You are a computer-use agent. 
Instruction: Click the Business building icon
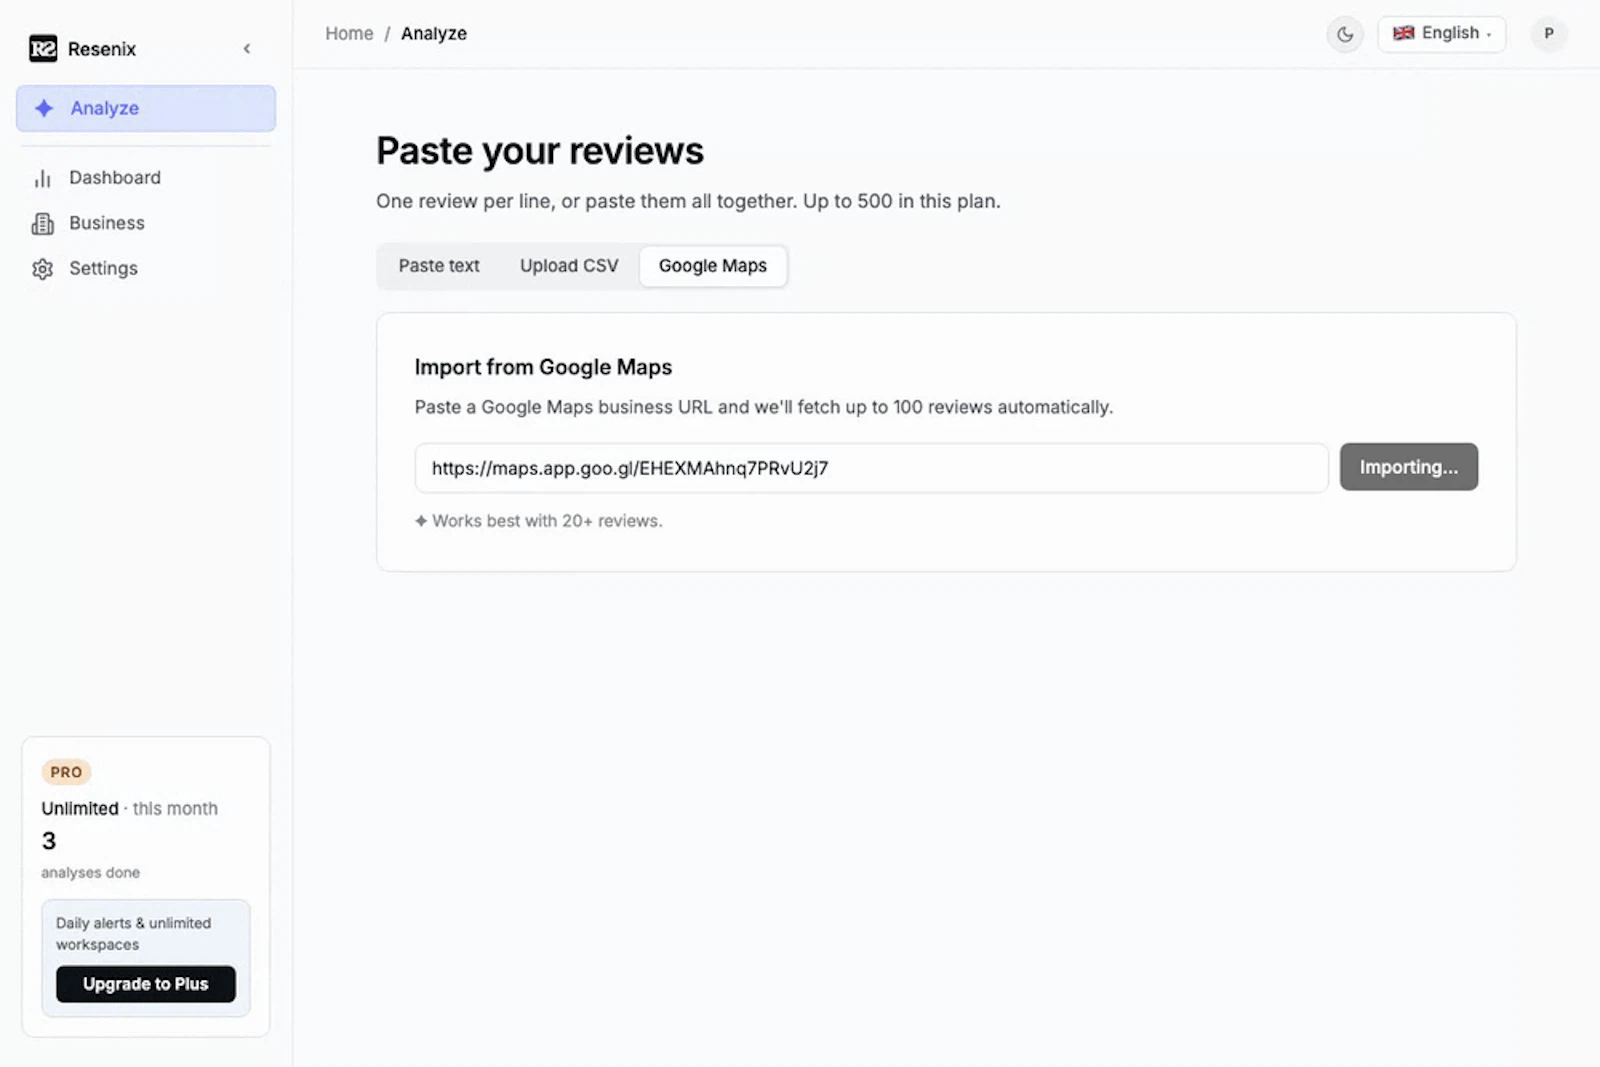pyautogui.click(x=42, y=223)
